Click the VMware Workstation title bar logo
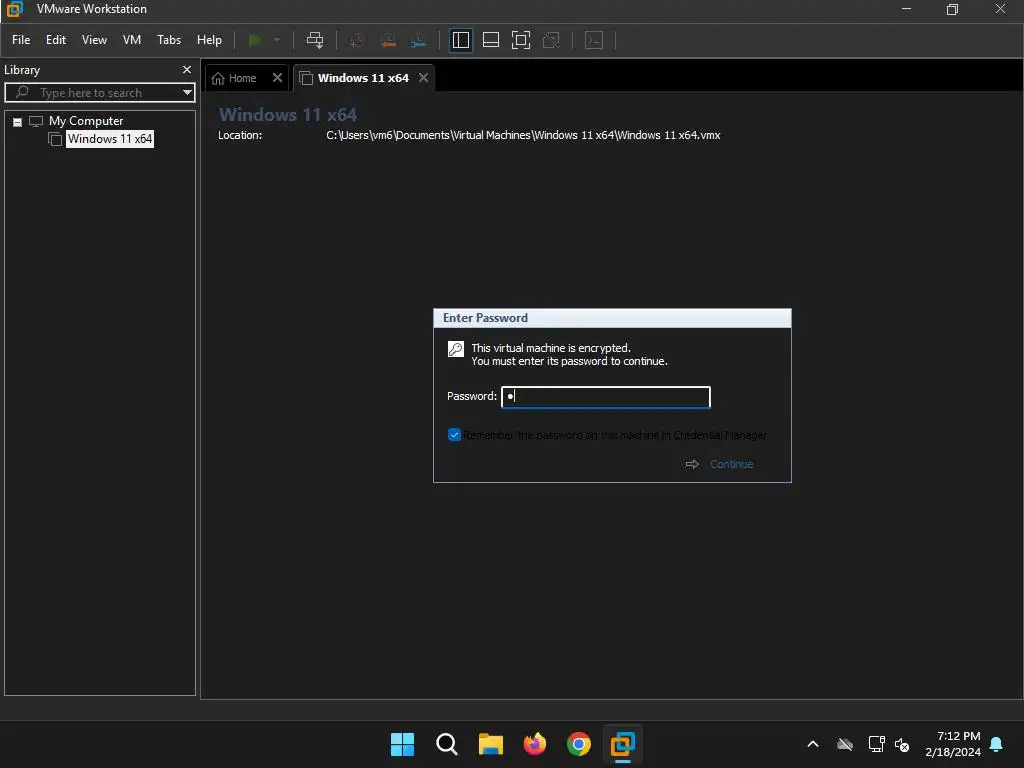The width and height of the screenshot is (1024, 768). point(14,9)
